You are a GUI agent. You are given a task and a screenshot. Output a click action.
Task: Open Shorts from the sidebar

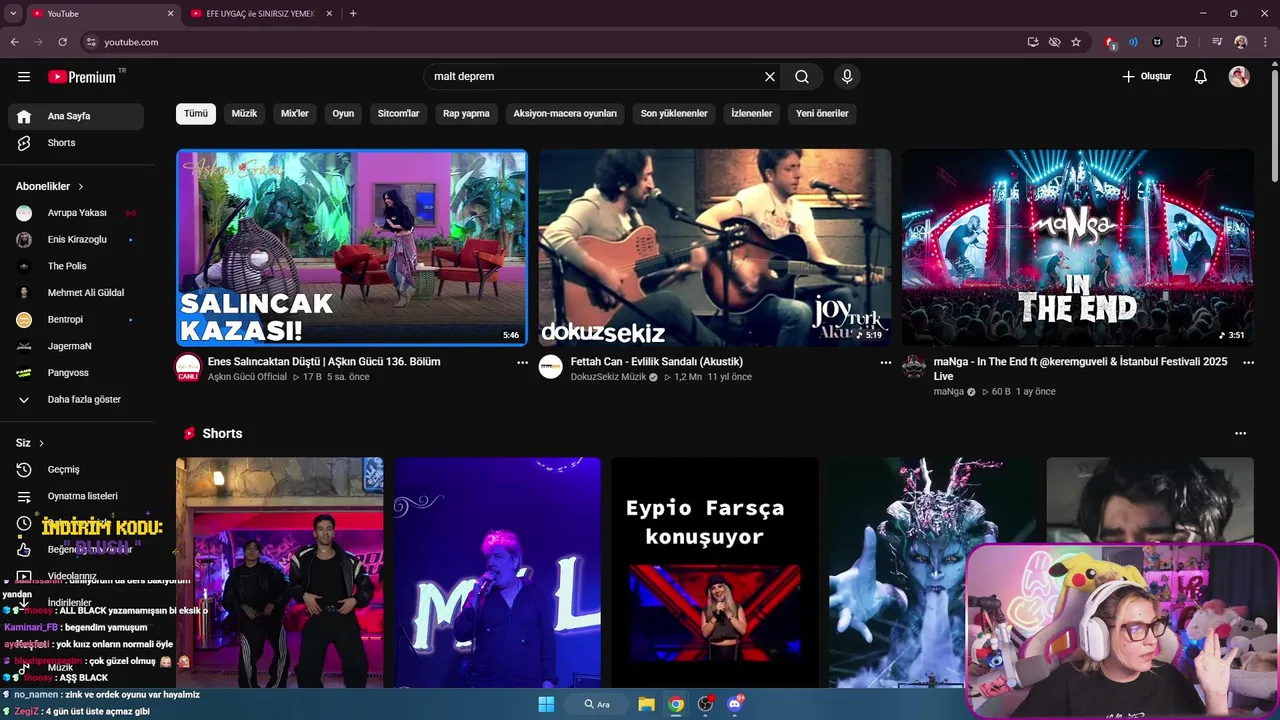coord(76,143)
